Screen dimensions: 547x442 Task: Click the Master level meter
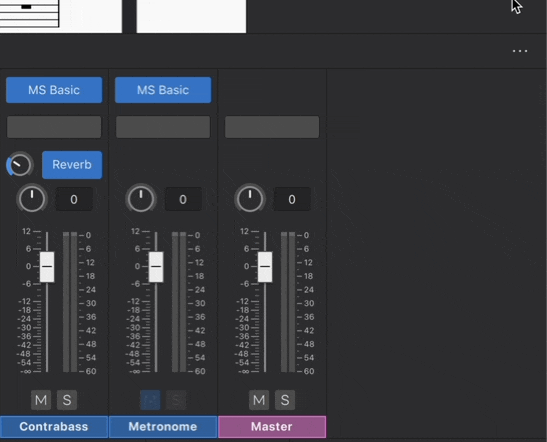(x=288, y=302)
